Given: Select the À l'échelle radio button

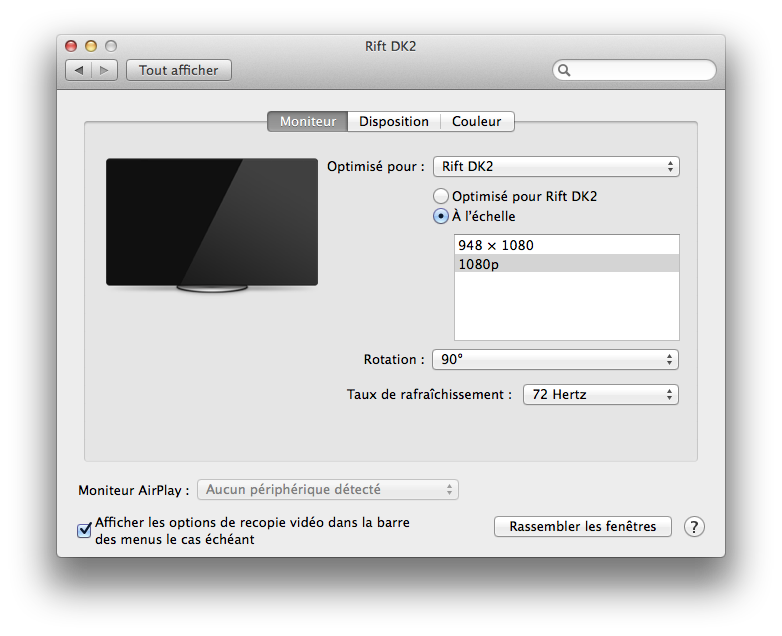Looking at the screenshot, I should point(440,216).
